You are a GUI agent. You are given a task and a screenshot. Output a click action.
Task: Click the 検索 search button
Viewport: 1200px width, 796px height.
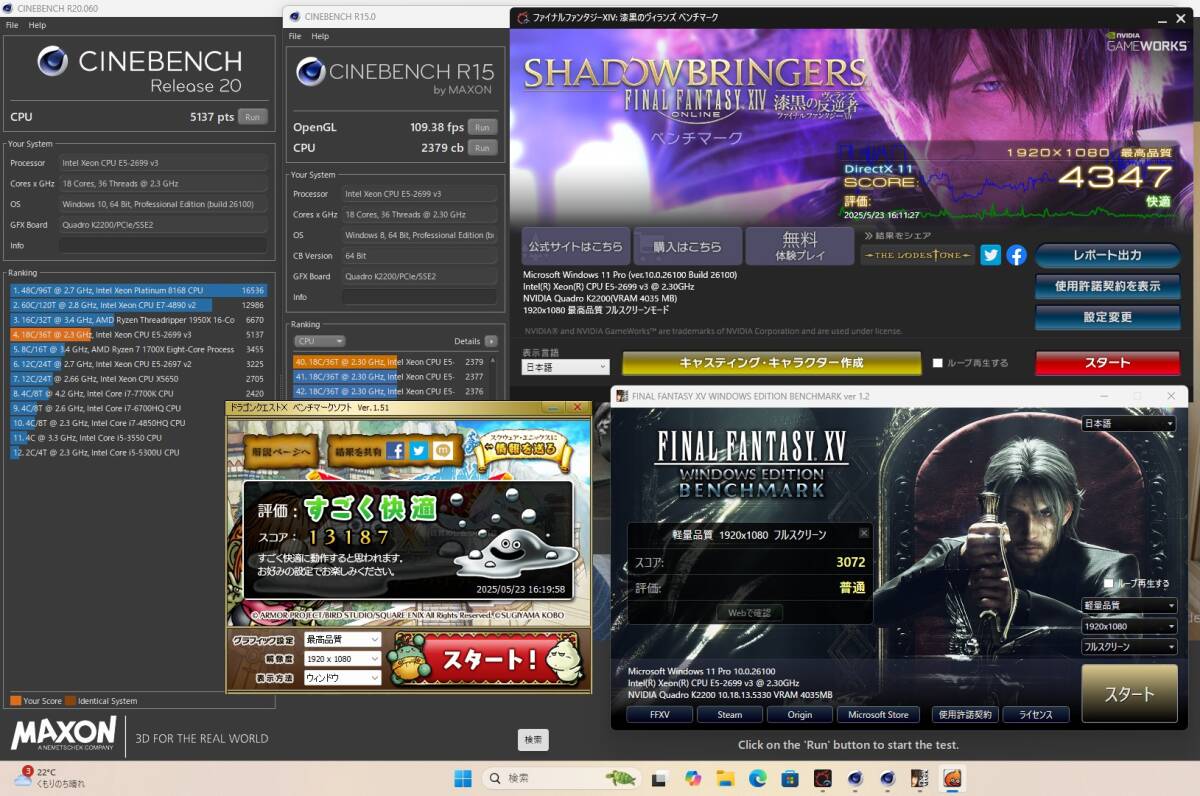(x=533, y=740)
